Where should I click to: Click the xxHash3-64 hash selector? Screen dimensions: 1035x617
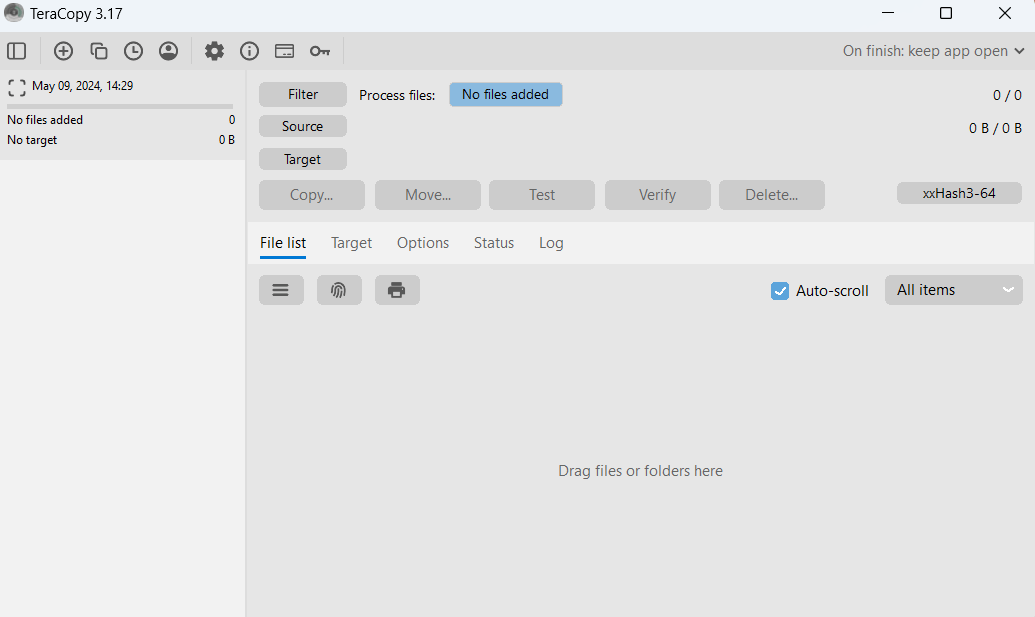coord(958,193)
